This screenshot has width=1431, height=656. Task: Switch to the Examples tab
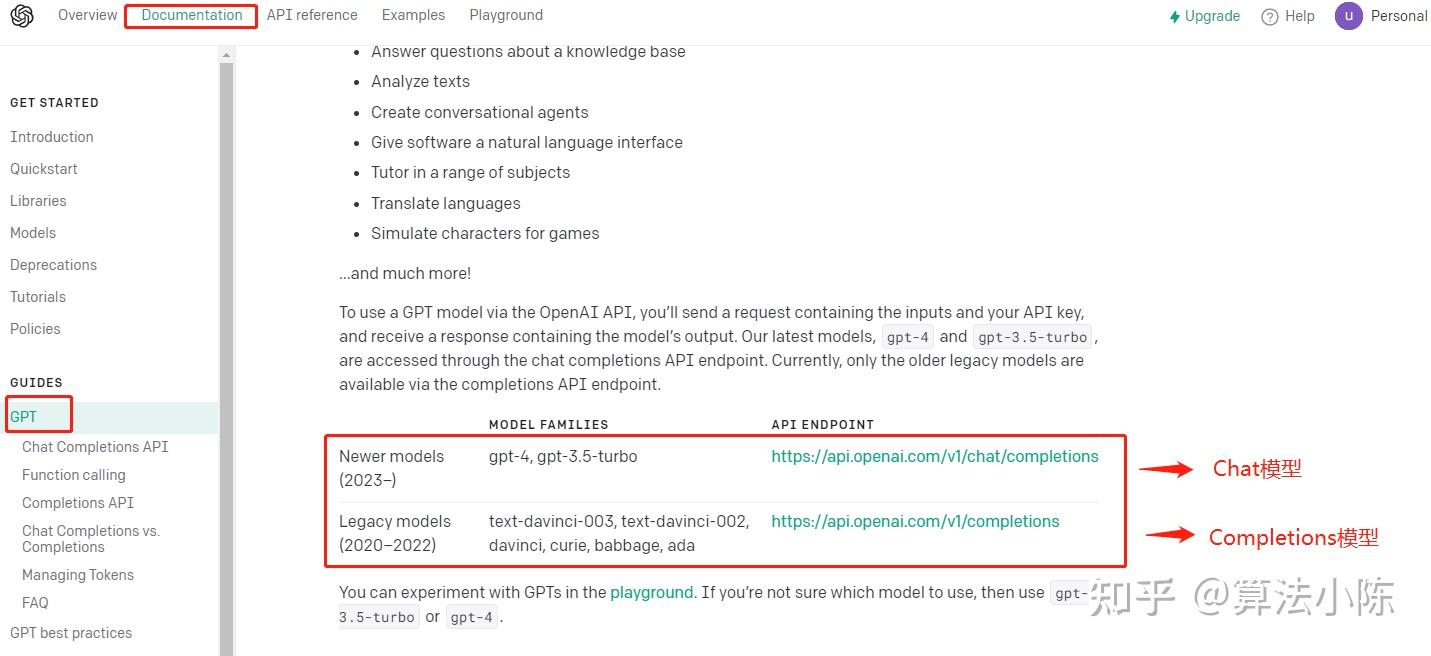[413, 15]
